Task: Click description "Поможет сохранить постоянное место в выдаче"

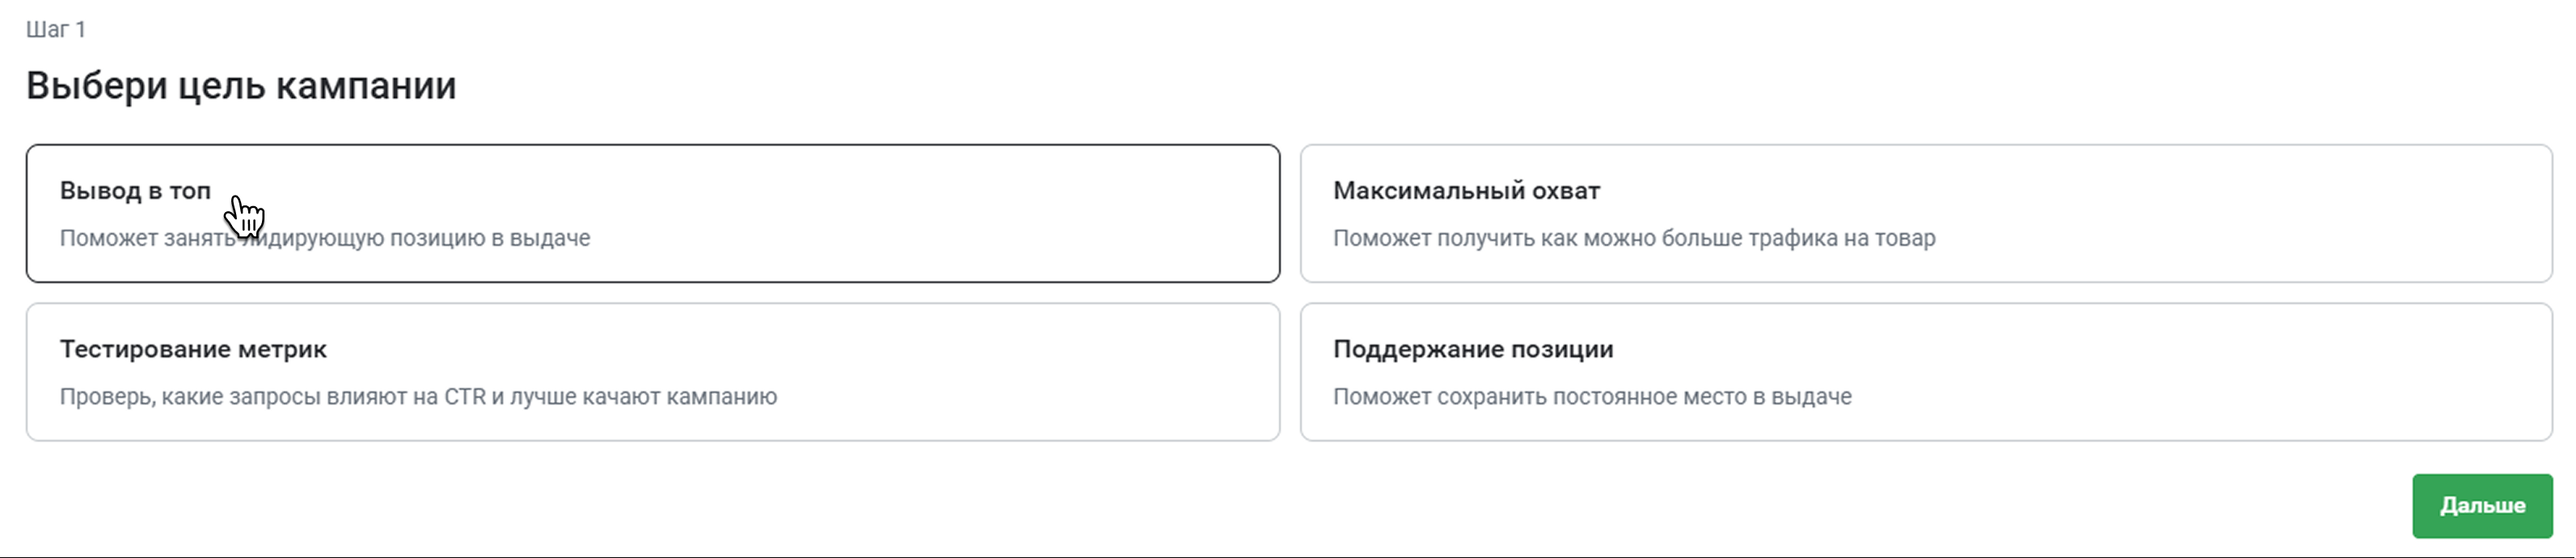Action: [x=1592, y=397]
